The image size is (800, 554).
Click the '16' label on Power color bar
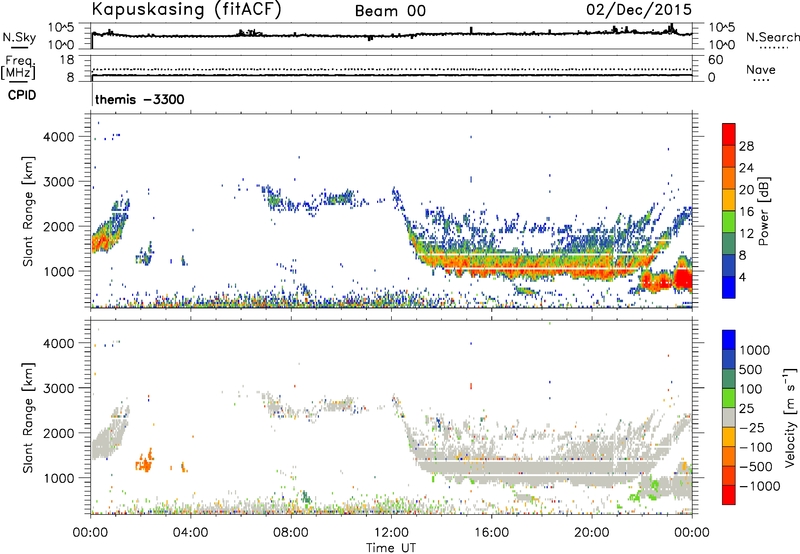[746, 212]
